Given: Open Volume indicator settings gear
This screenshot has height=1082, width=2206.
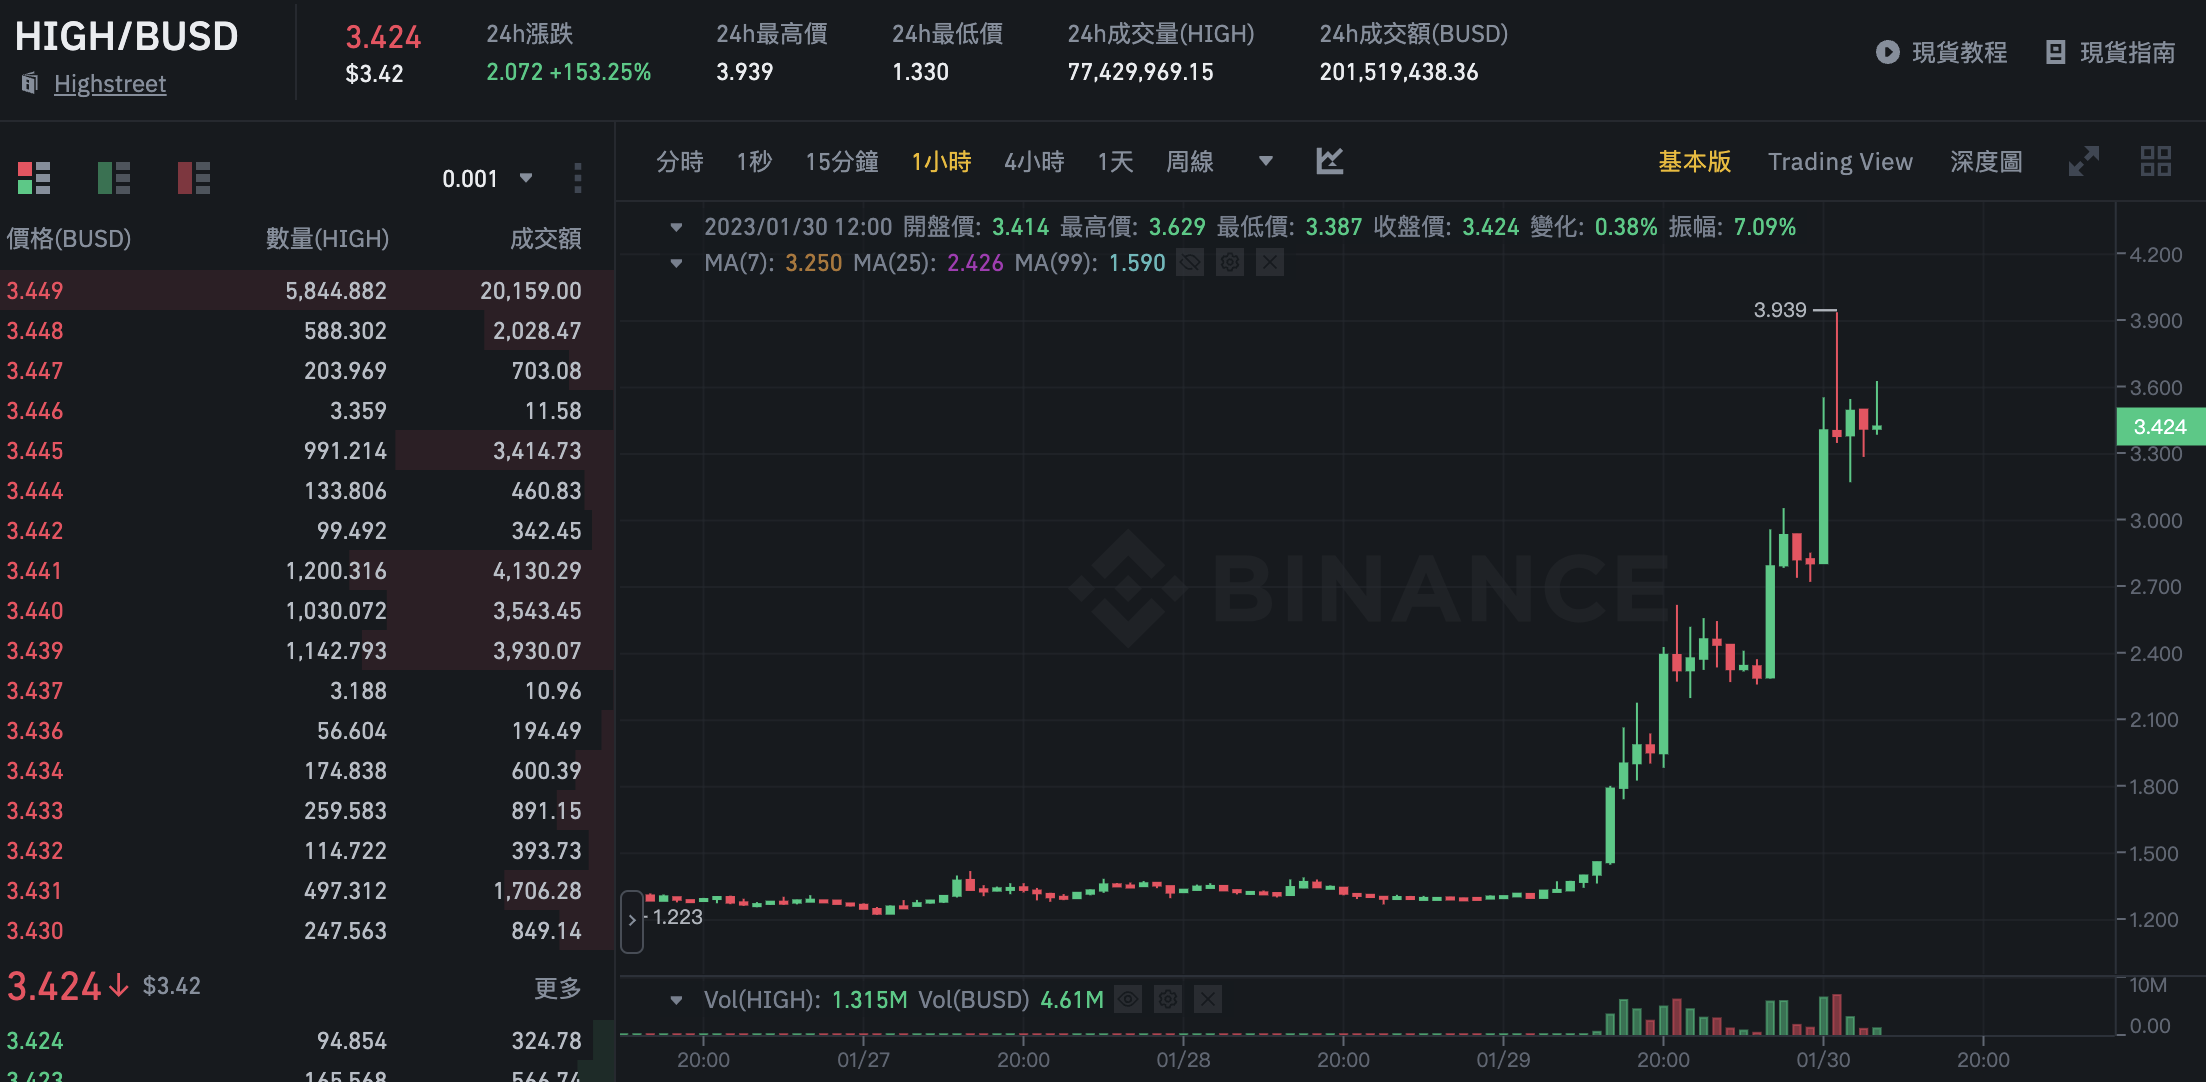Looking at the screenshot, I should click(x=1168, y=999).
